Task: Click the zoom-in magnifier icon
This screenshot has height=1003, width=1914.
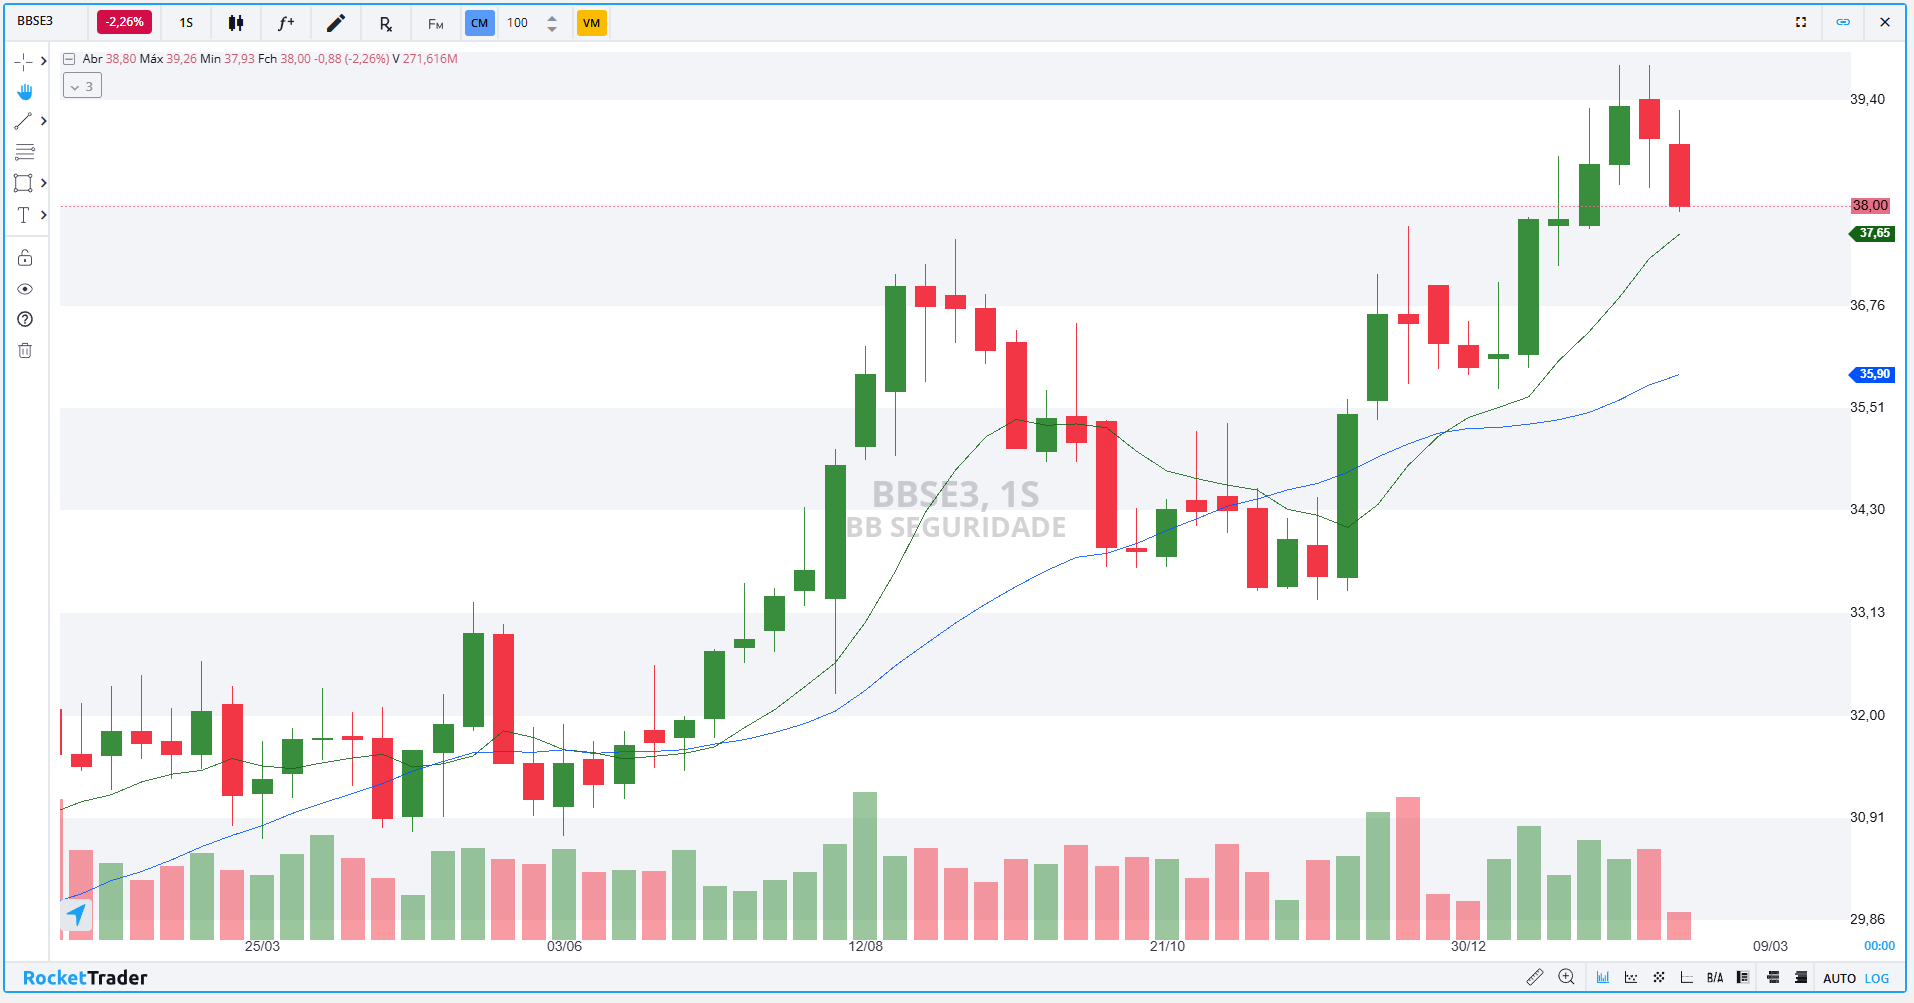Action: 1567,977
